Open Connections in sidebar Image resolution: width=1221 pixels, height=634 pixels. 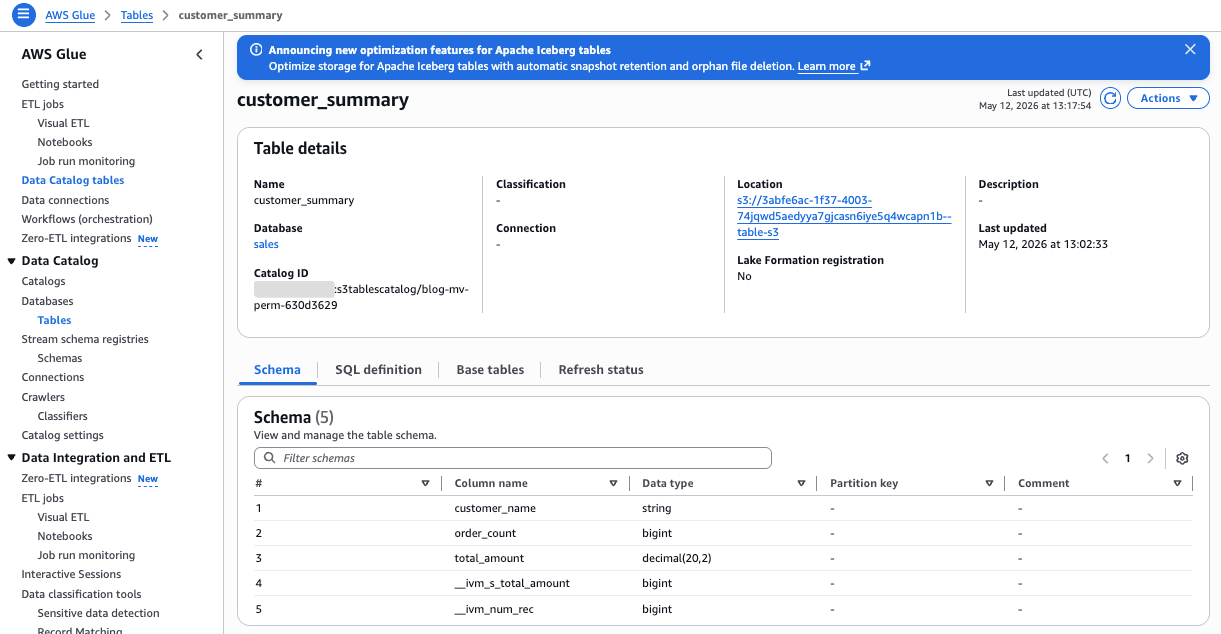[x=53, y=377]
